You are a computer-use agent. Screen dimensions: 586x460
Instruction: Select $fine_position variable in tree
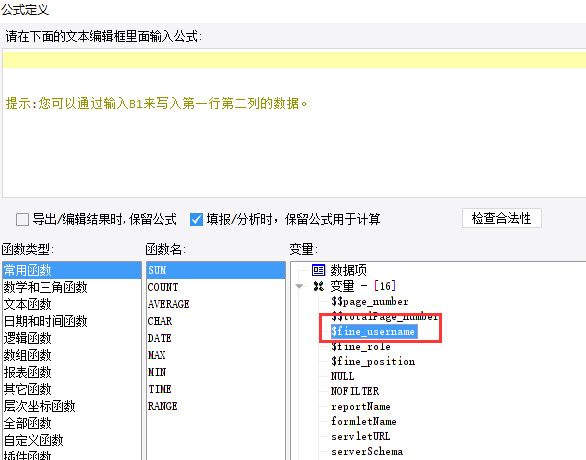373,361
